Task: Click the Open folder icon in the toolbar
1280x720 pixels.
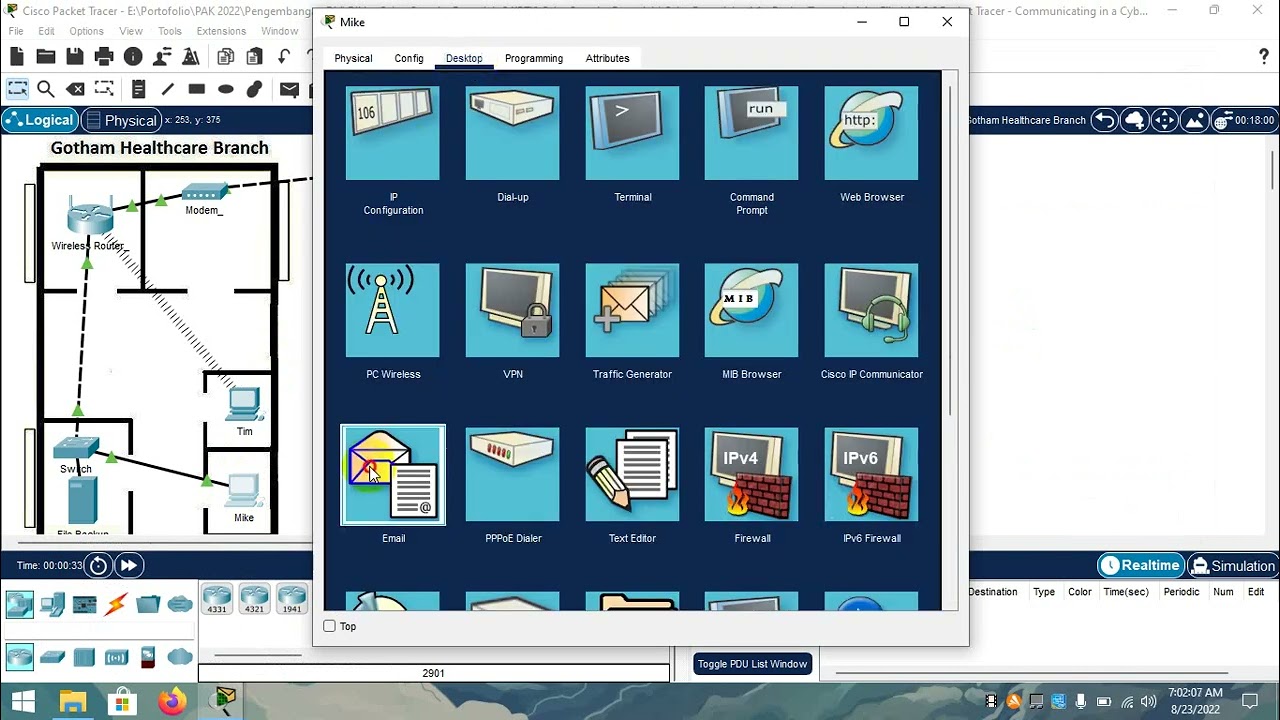Action: point(45,57)
